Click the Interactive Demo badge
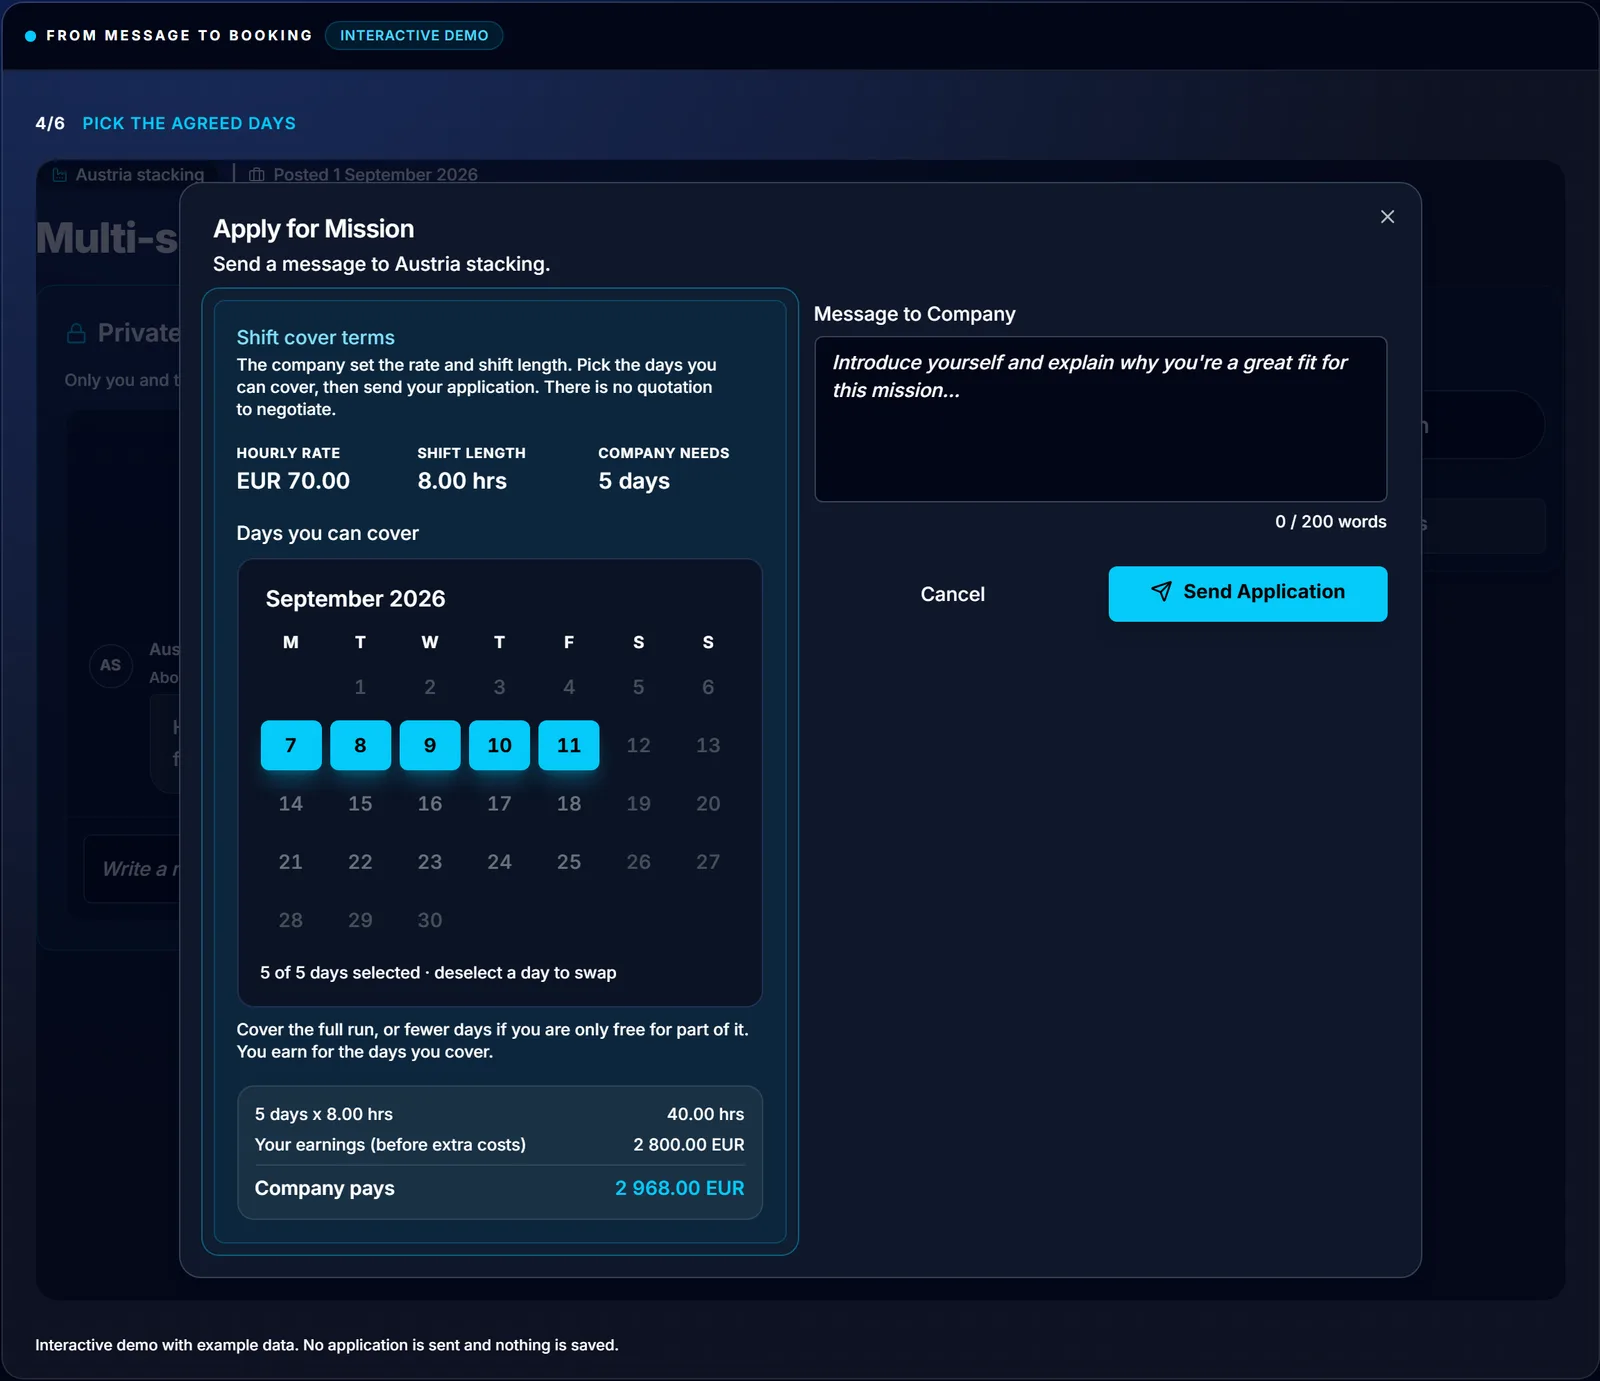 (x=414, y=35)
